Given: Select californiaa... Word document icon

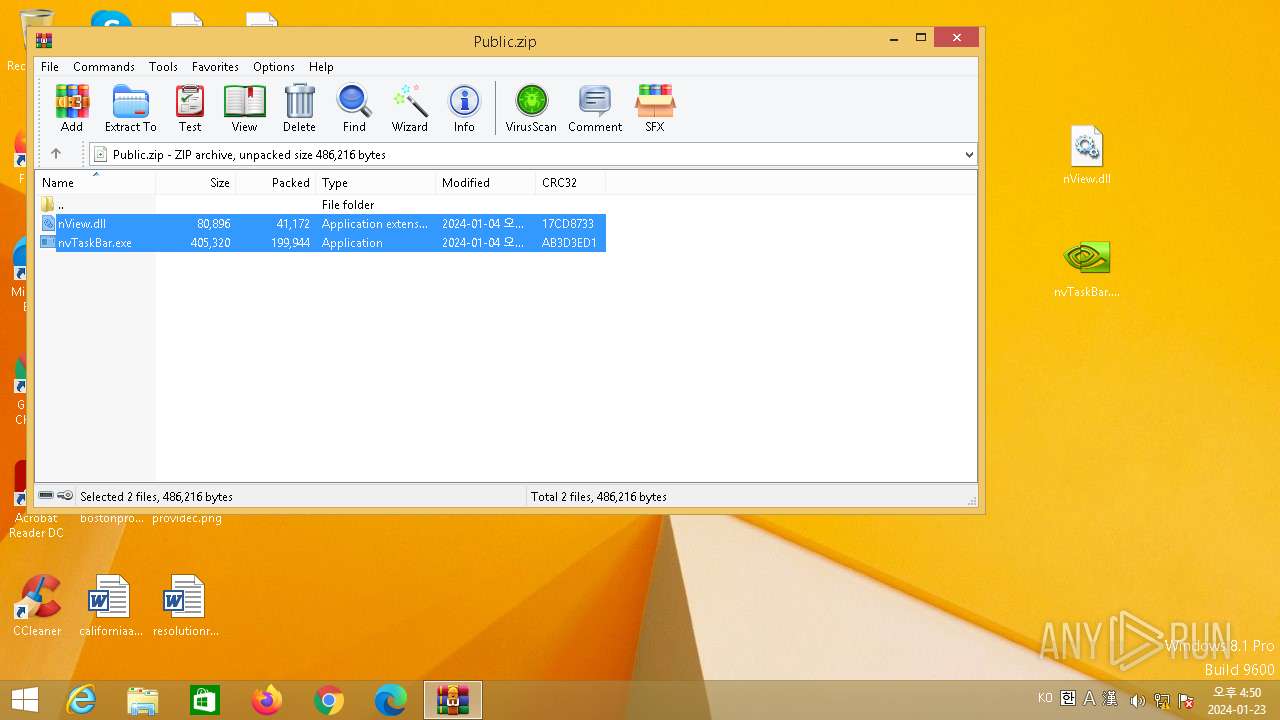Looking at the screenshot, I should click(110, 606).
